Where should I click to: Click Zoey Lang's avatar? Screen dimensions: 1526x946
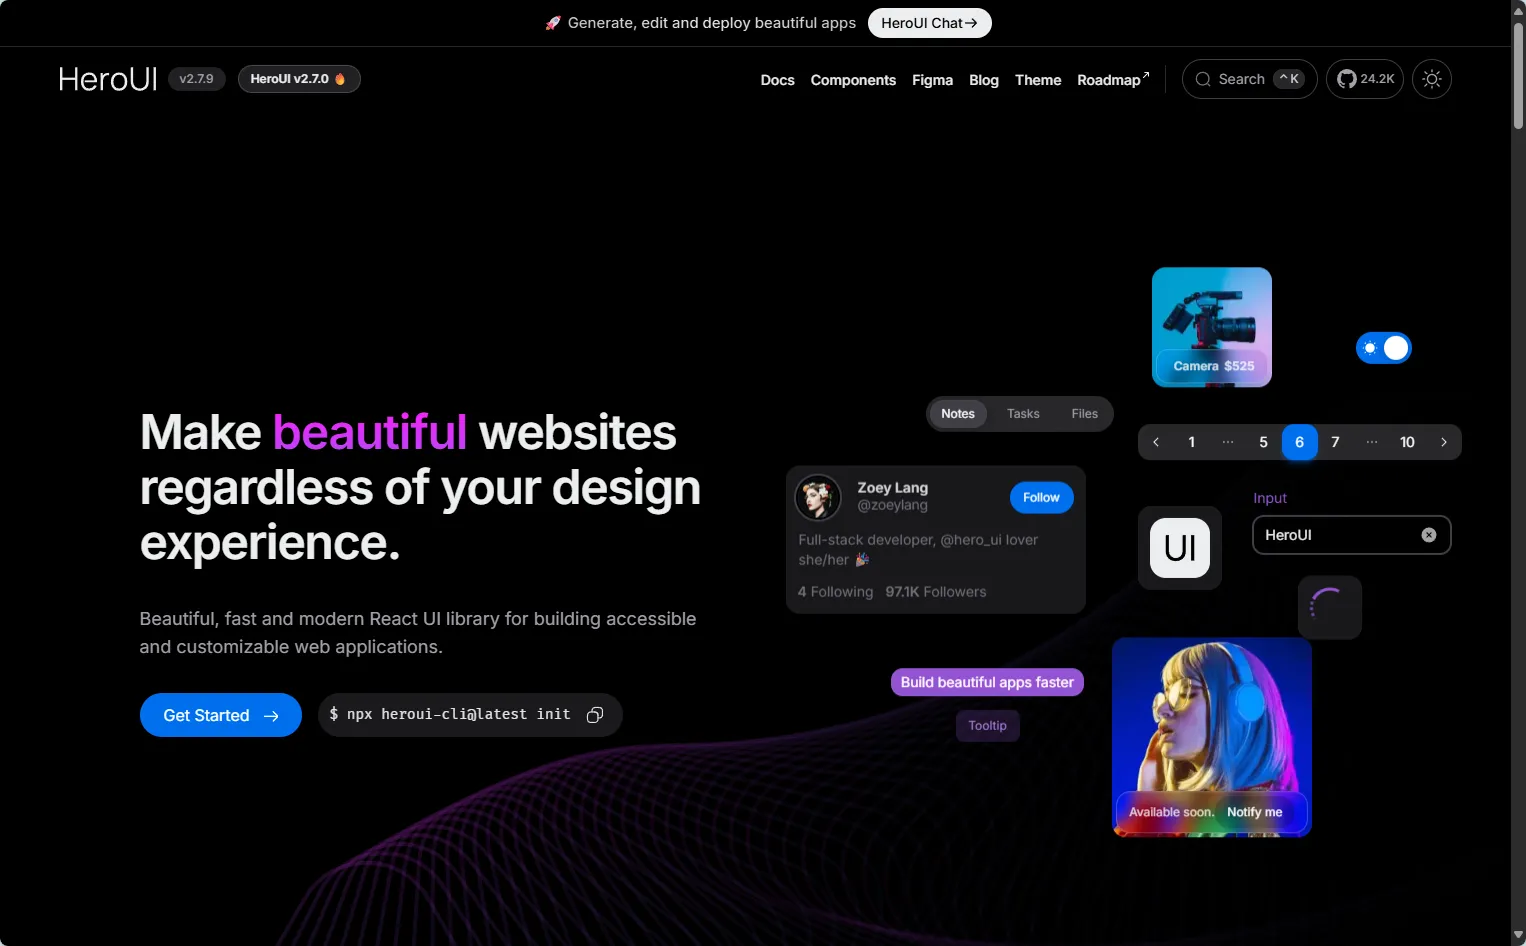tap(818, 497)
